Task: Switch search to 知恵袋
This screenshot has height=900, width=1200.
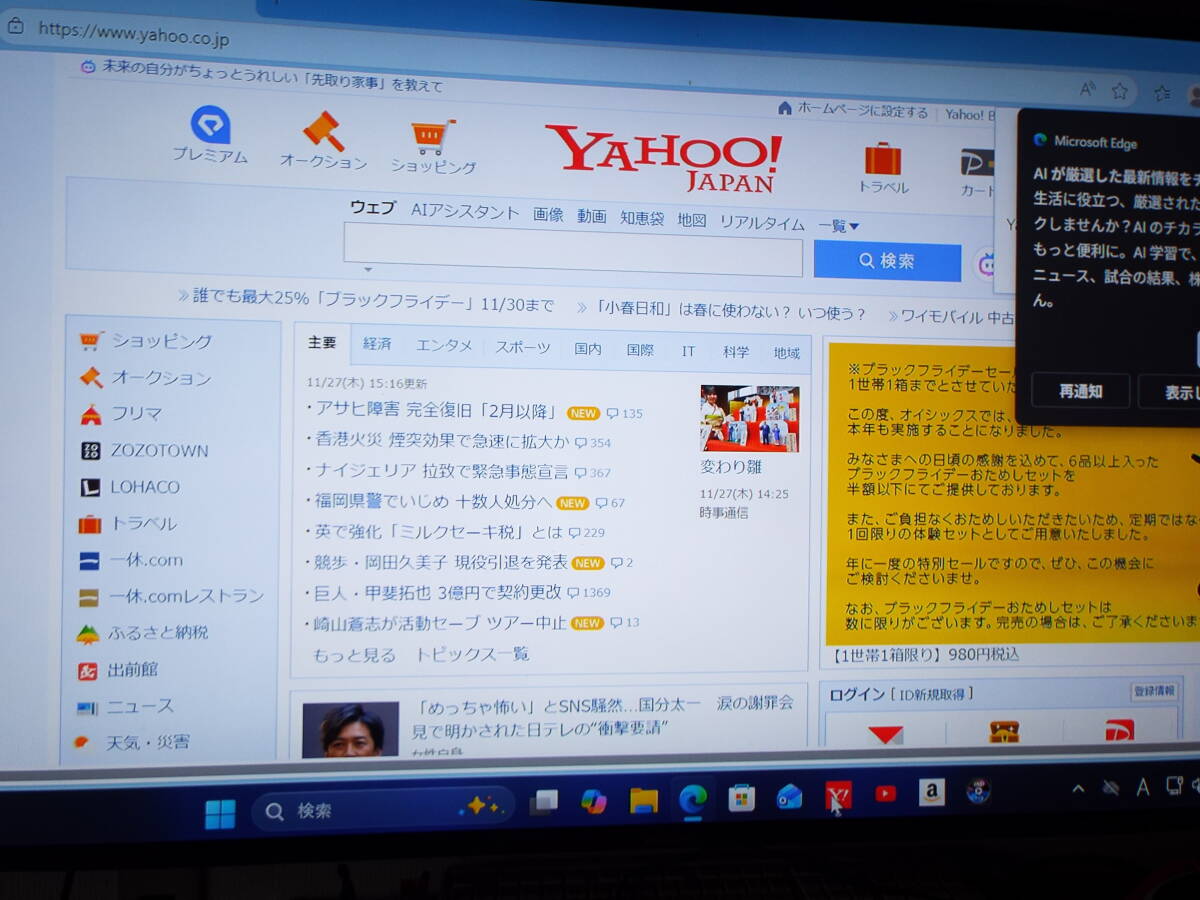Action: click(642, 218)
